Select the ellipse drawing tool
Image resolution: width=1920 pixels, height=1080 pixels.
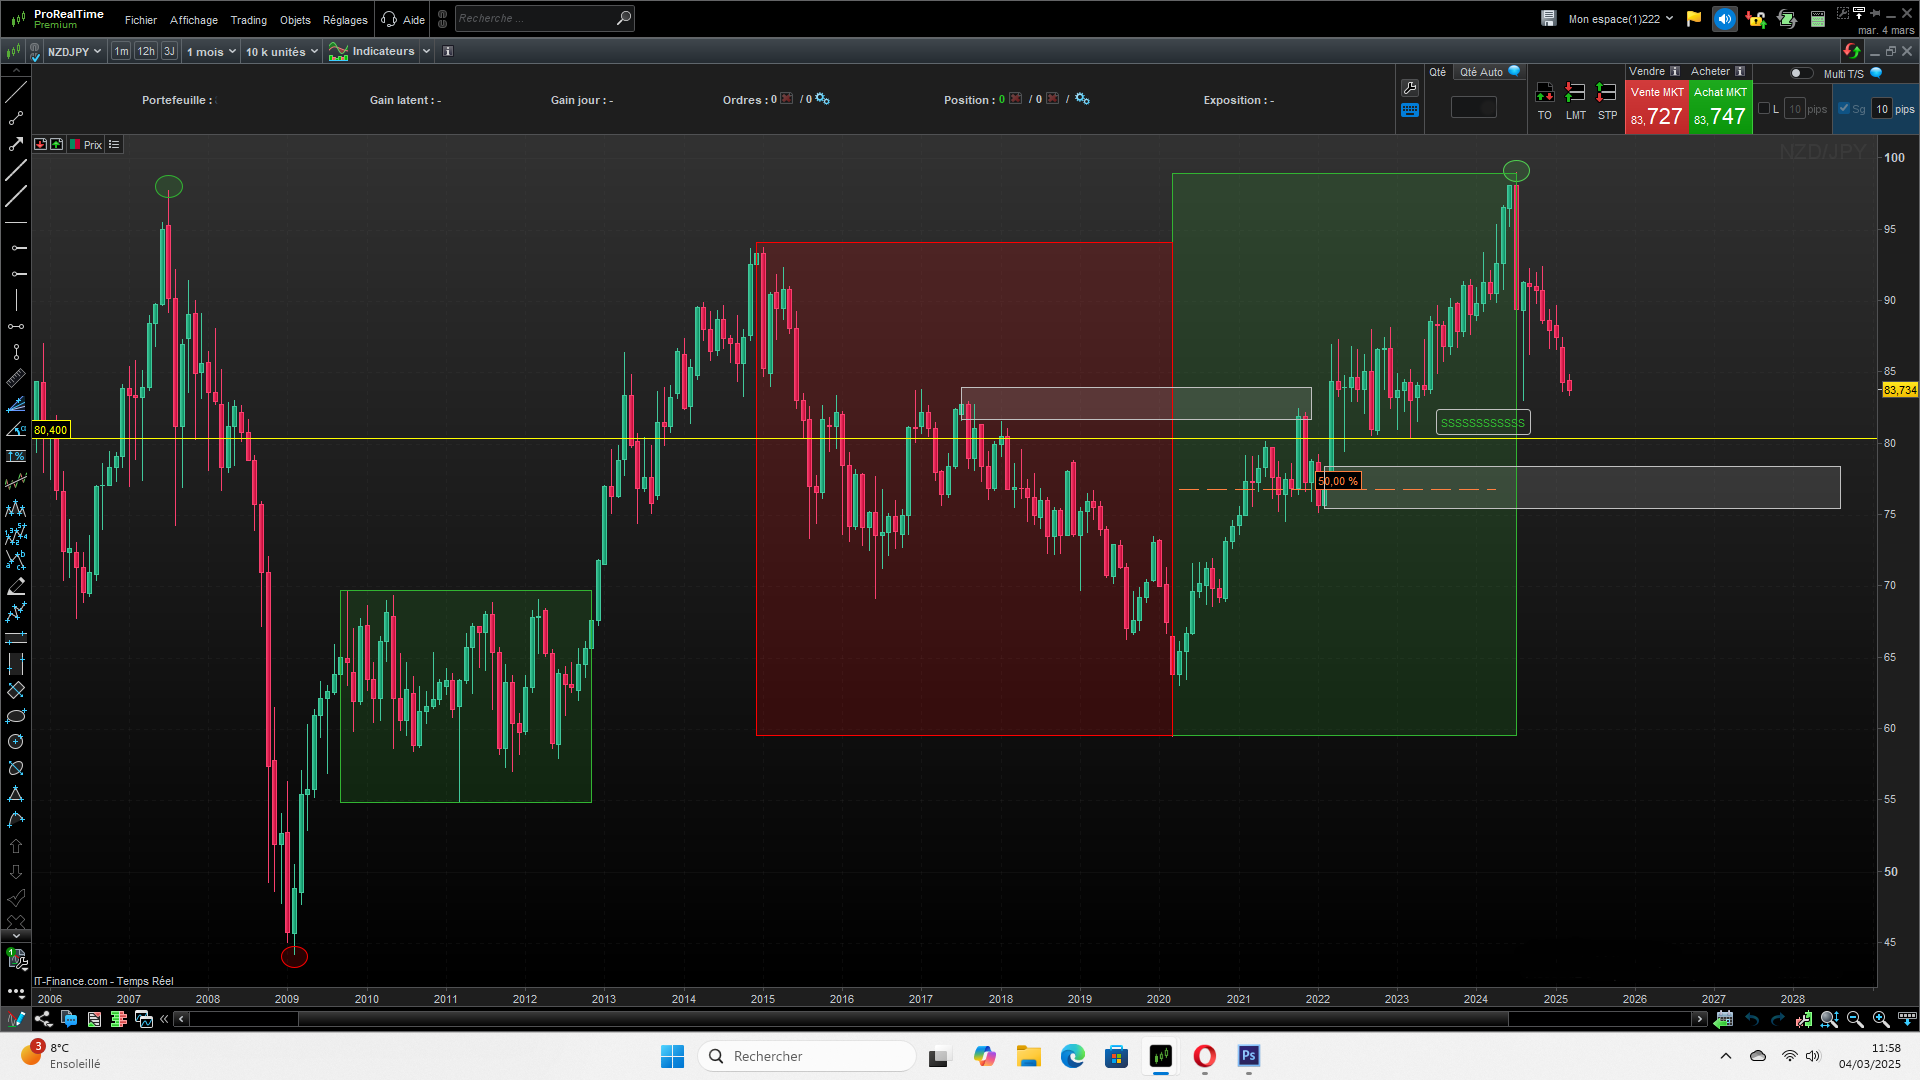(x=16, y=716)
